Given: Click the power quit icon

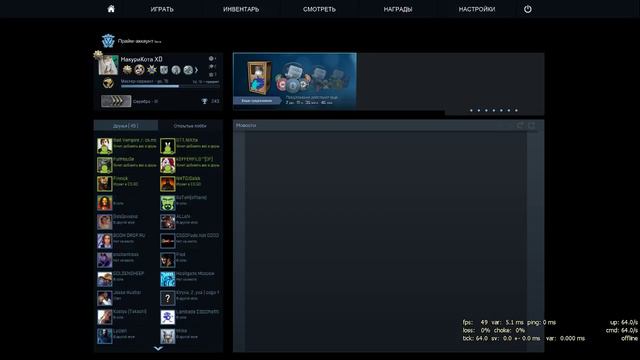Looking at the screenshot, I should pyautogui.click(x=528, y=9).
